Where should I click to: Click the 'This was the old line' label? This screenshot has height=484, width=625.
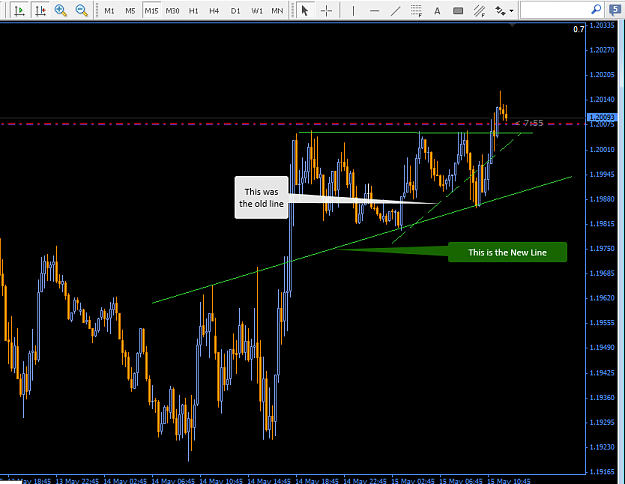(261, 197)
